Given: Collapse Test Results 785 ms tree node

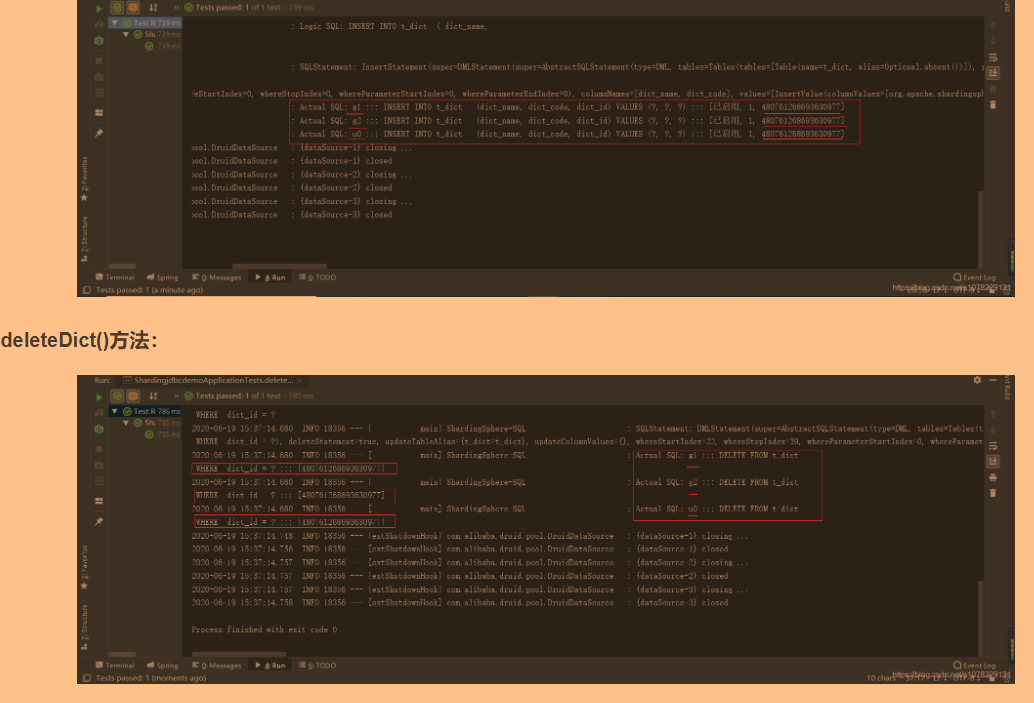Looking at the screenshot, I should pos(114,412).
